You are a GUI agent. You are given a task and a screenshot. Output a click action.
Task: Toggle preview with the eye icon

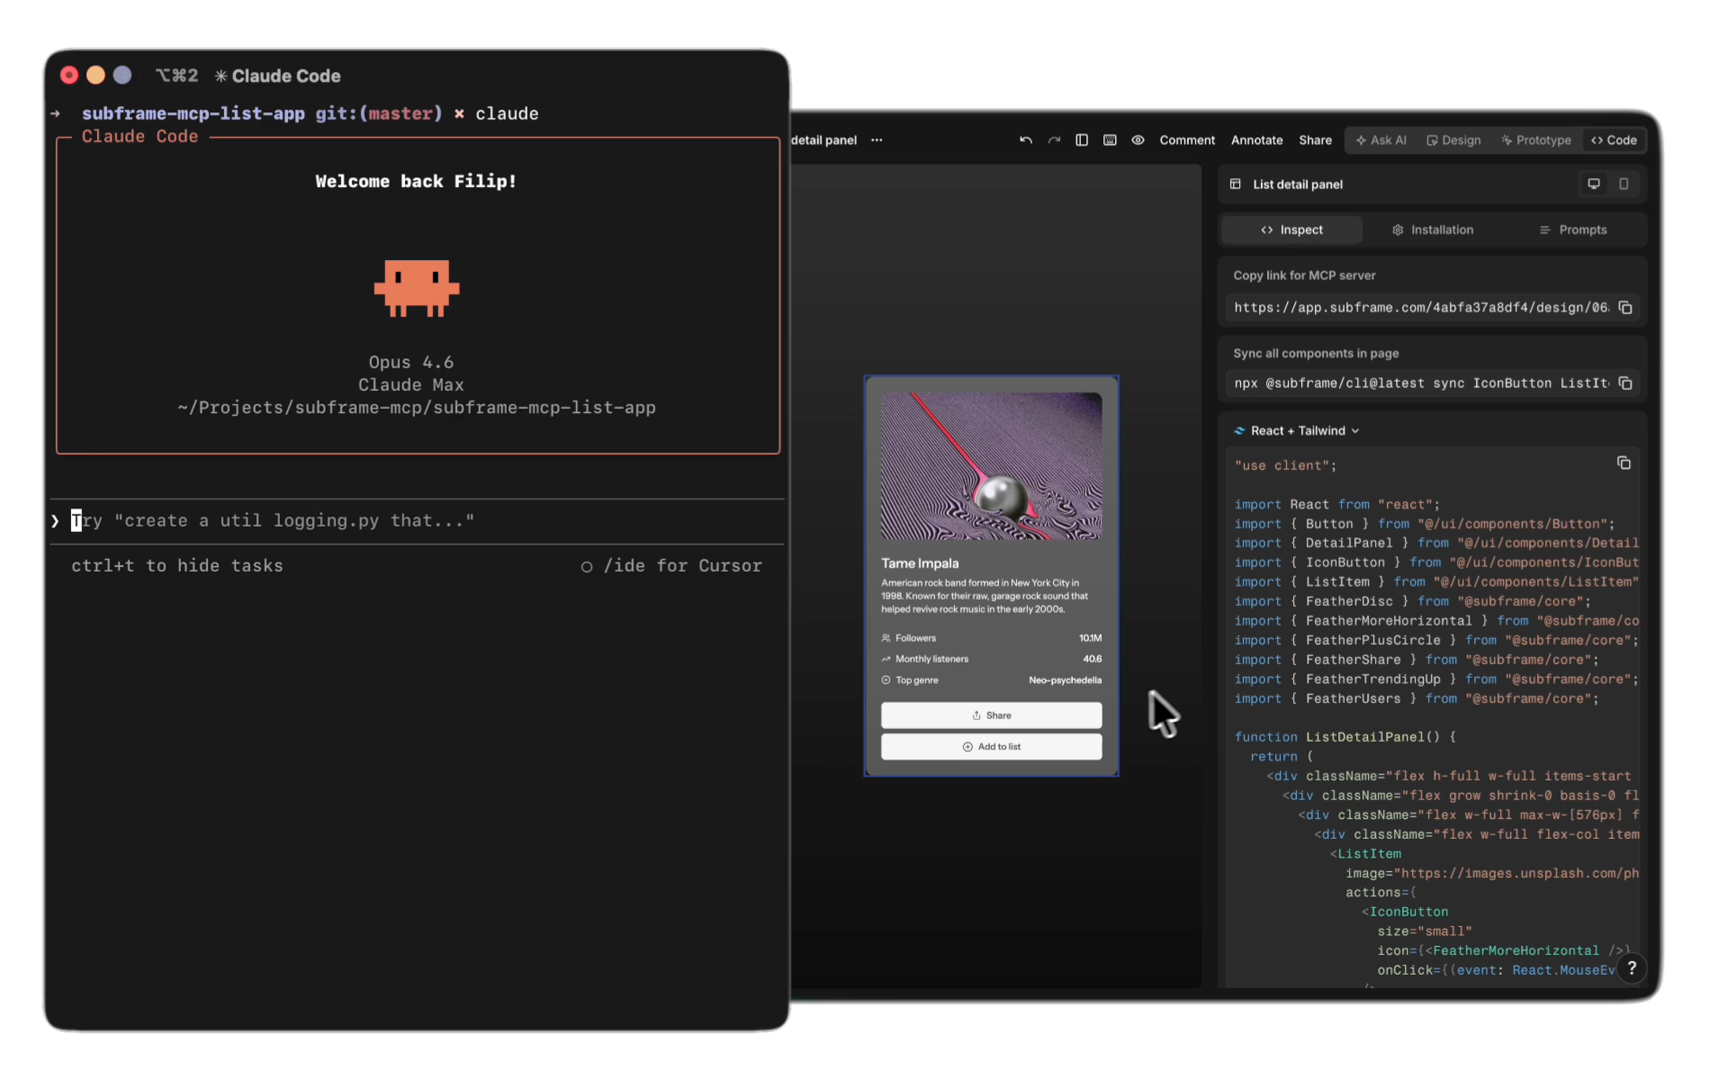pyautogui.click(x=1137, y=140)
